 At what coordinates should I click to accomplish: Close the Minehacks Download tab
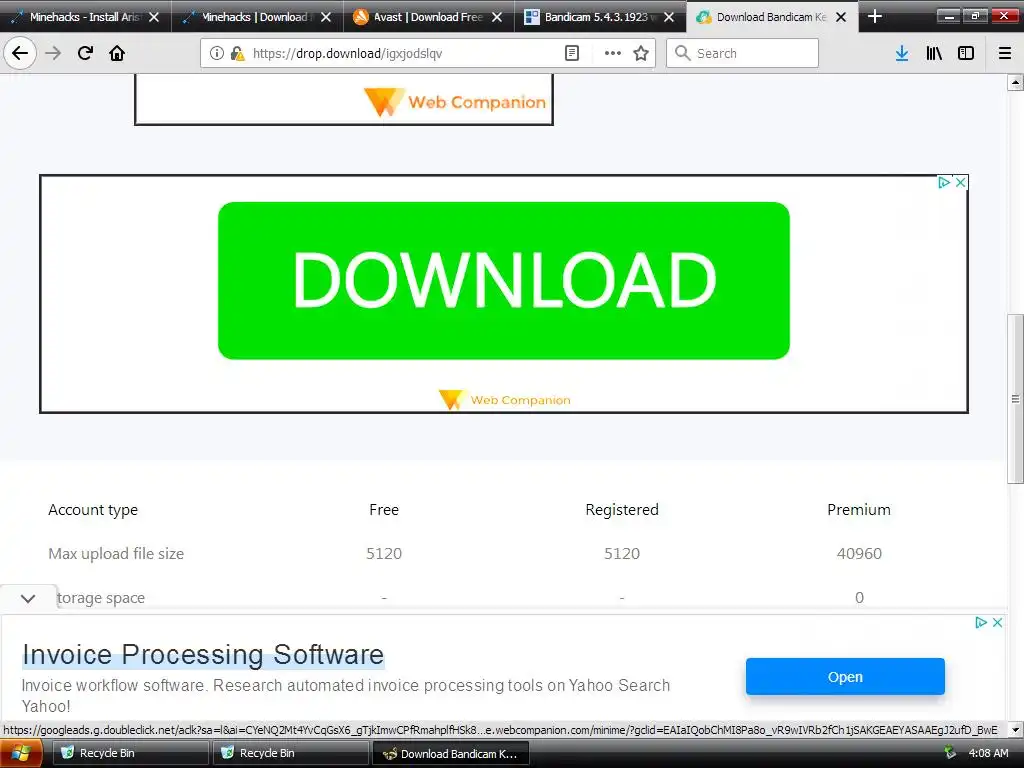tap(325, 17)
